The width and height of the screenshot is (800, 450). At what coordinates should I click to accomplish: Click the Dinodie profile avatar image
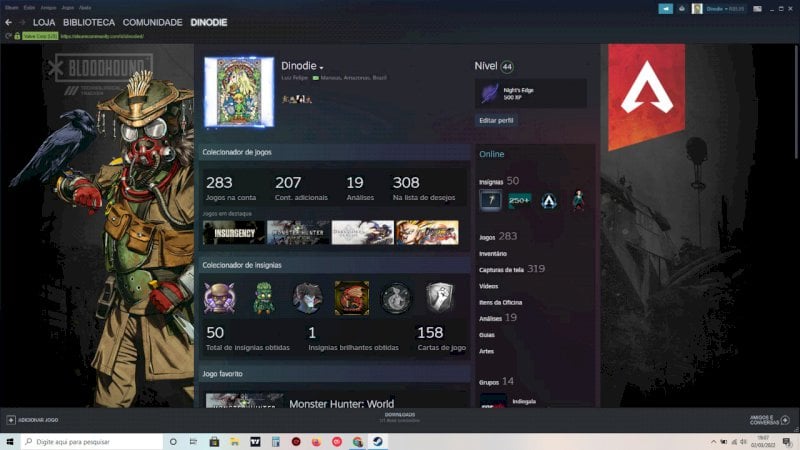point(239,92)
